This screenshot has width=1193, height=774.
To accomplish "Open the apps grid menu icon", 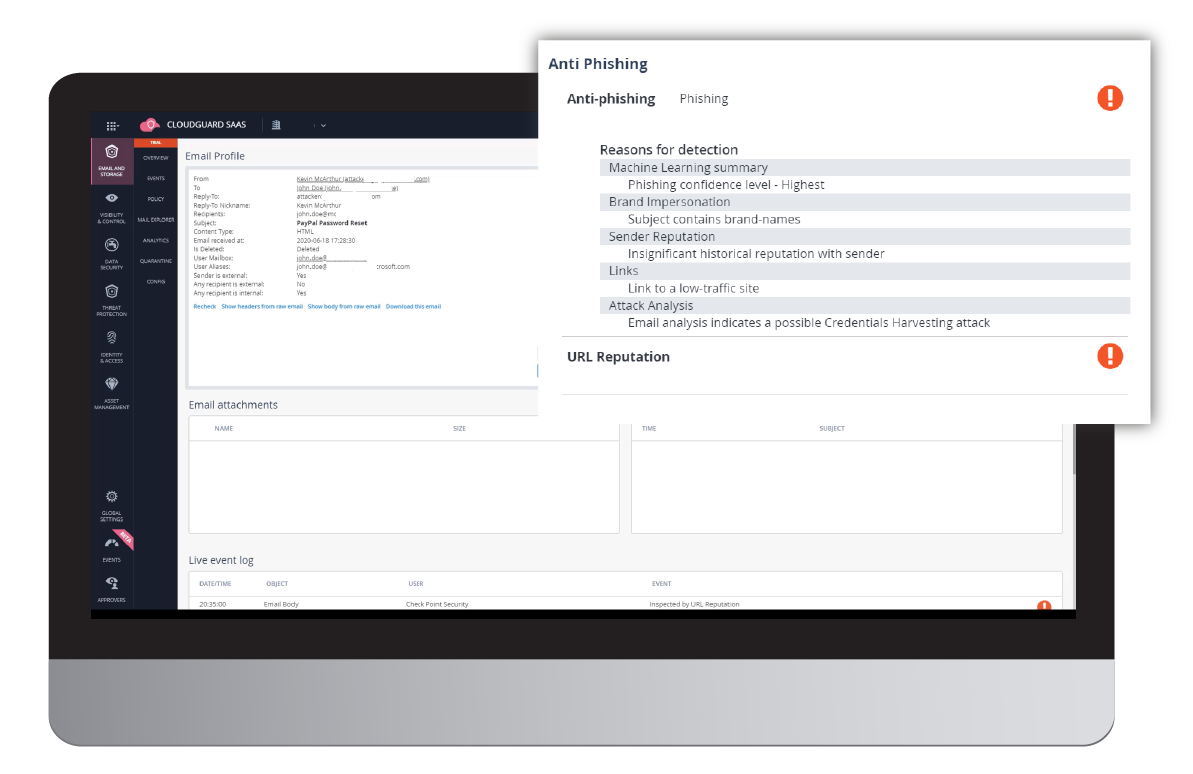I will pos(112,126).
